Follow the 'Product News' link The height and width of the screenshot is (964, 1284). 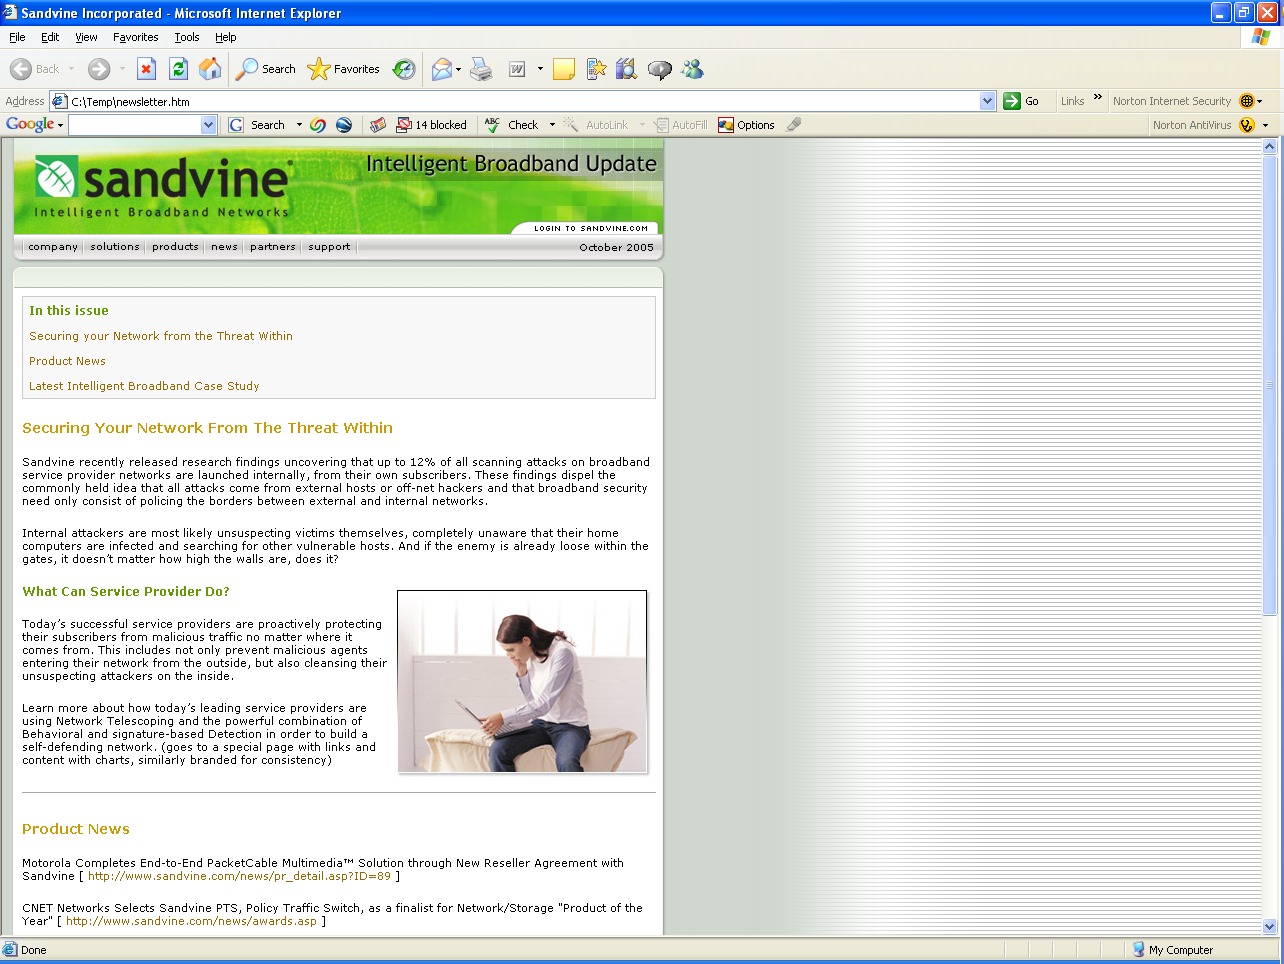67,361
